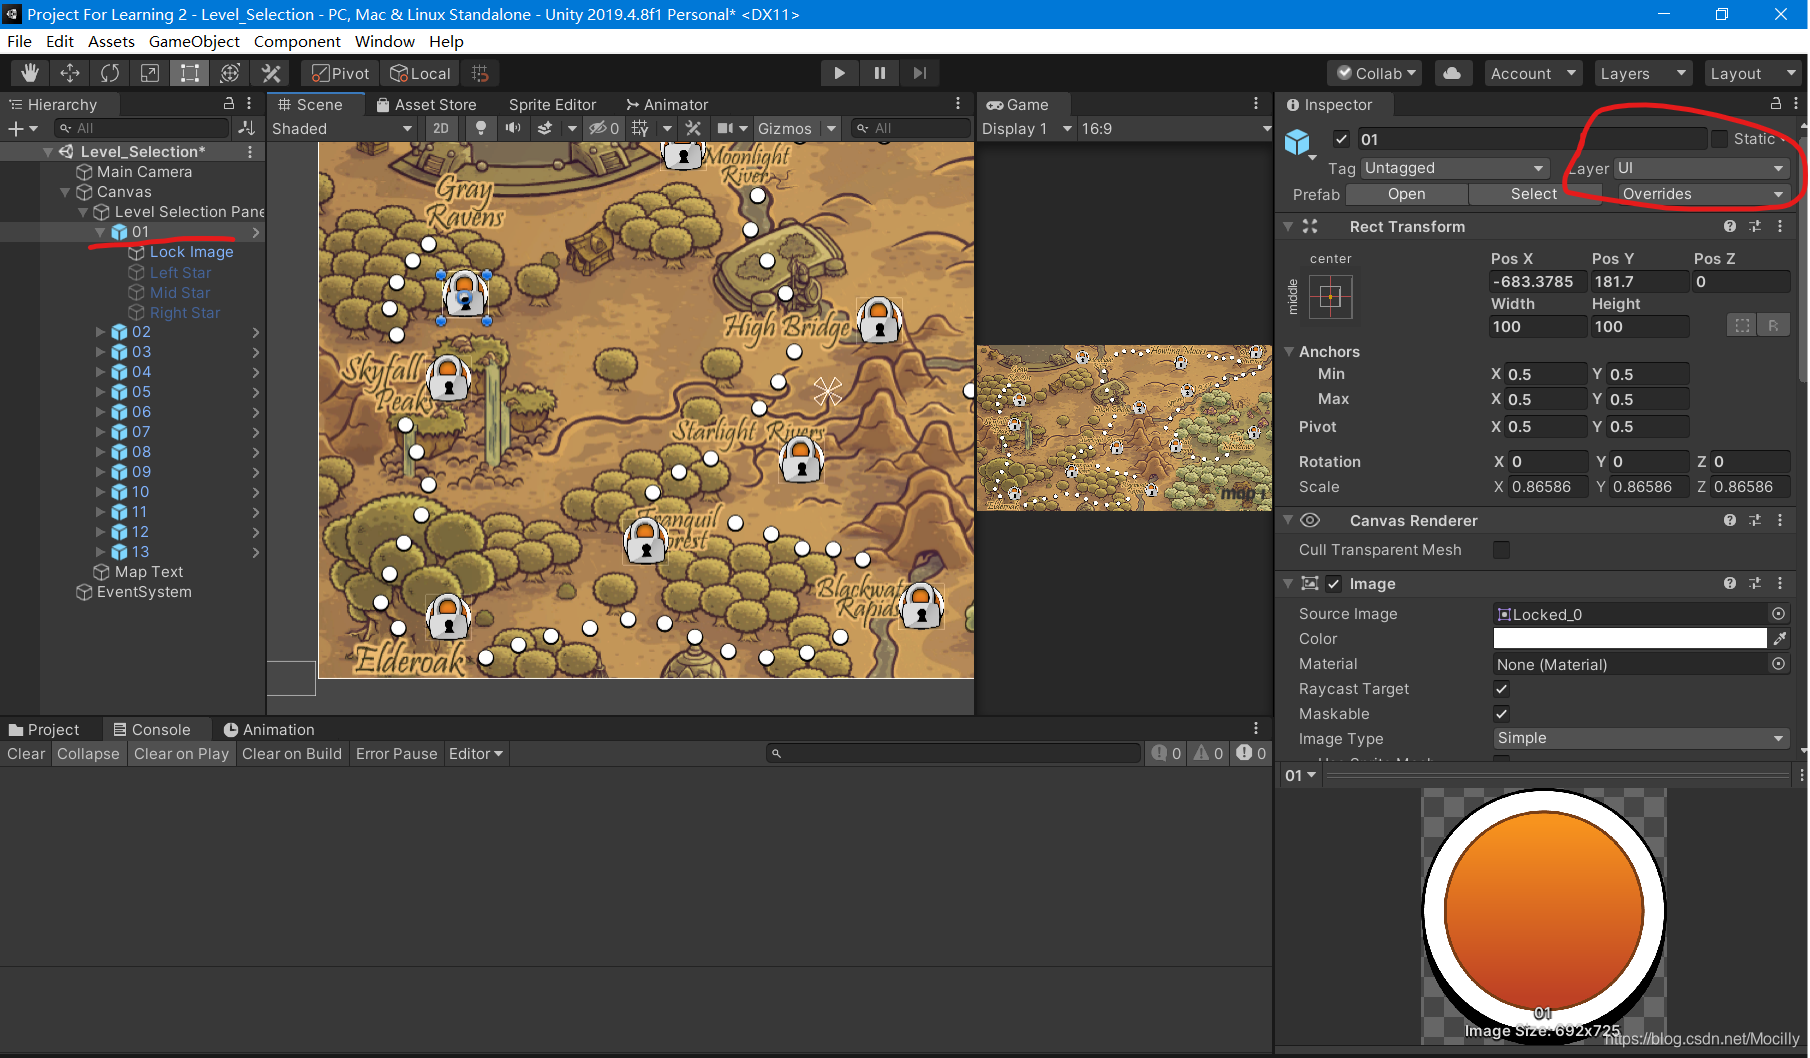1810x1058 pixels.
Task: Pick the Source Image object selector
Action: coord(1778,614)
